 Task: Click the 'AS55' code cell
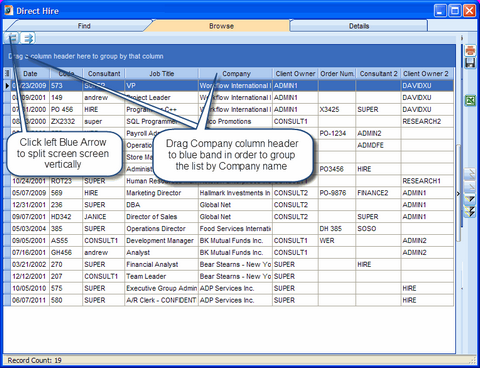(x=66, y=241)
